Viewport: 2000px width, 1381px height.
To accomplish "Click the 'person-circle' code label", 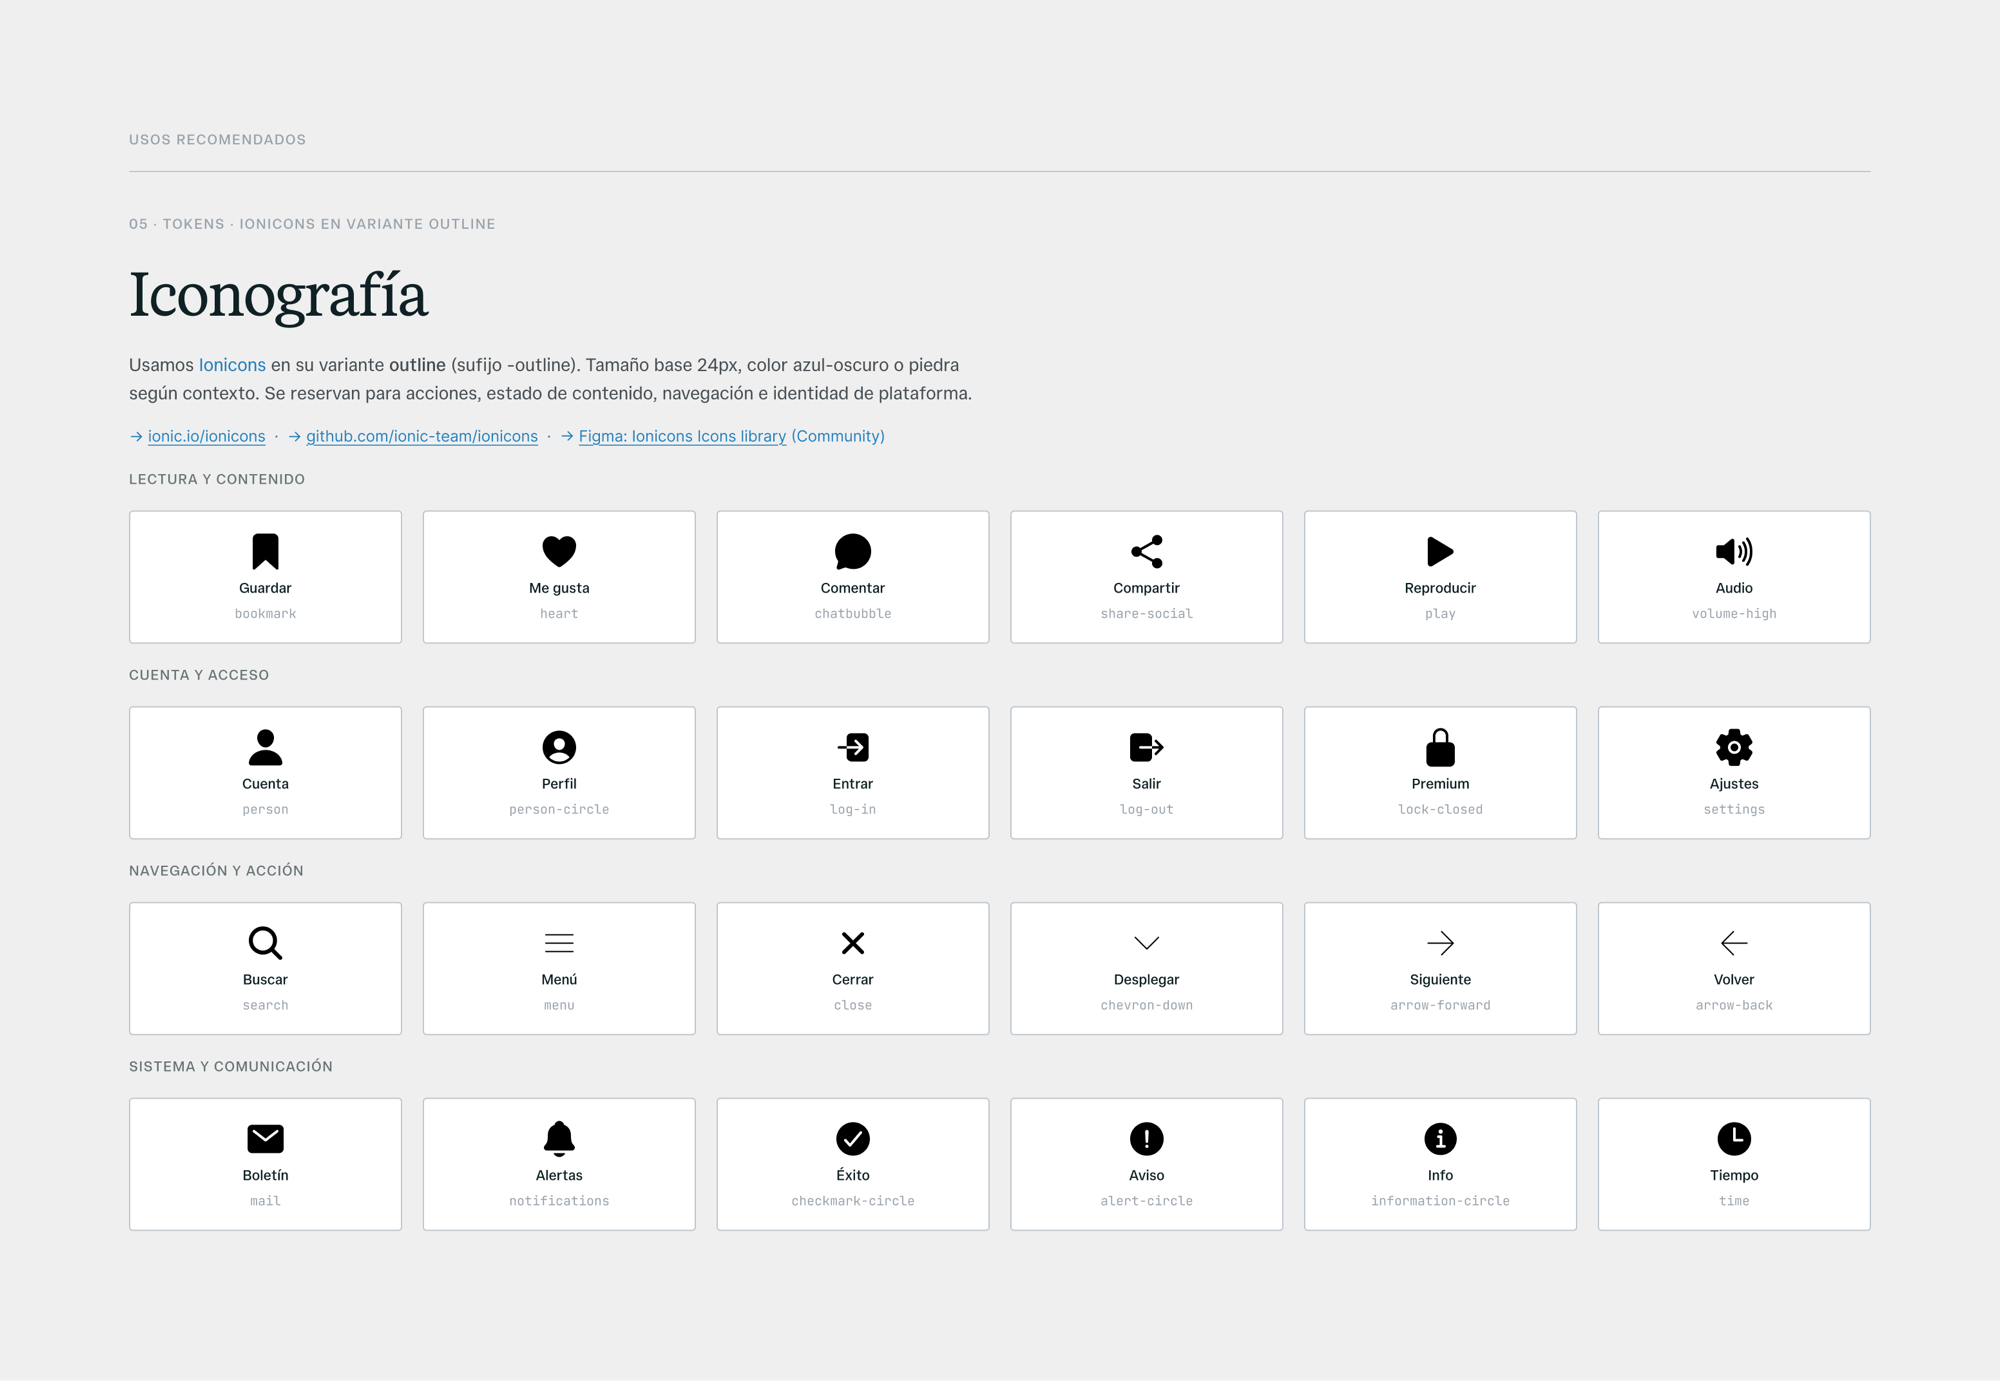I will pyautogui.click(x=559, y=810).
